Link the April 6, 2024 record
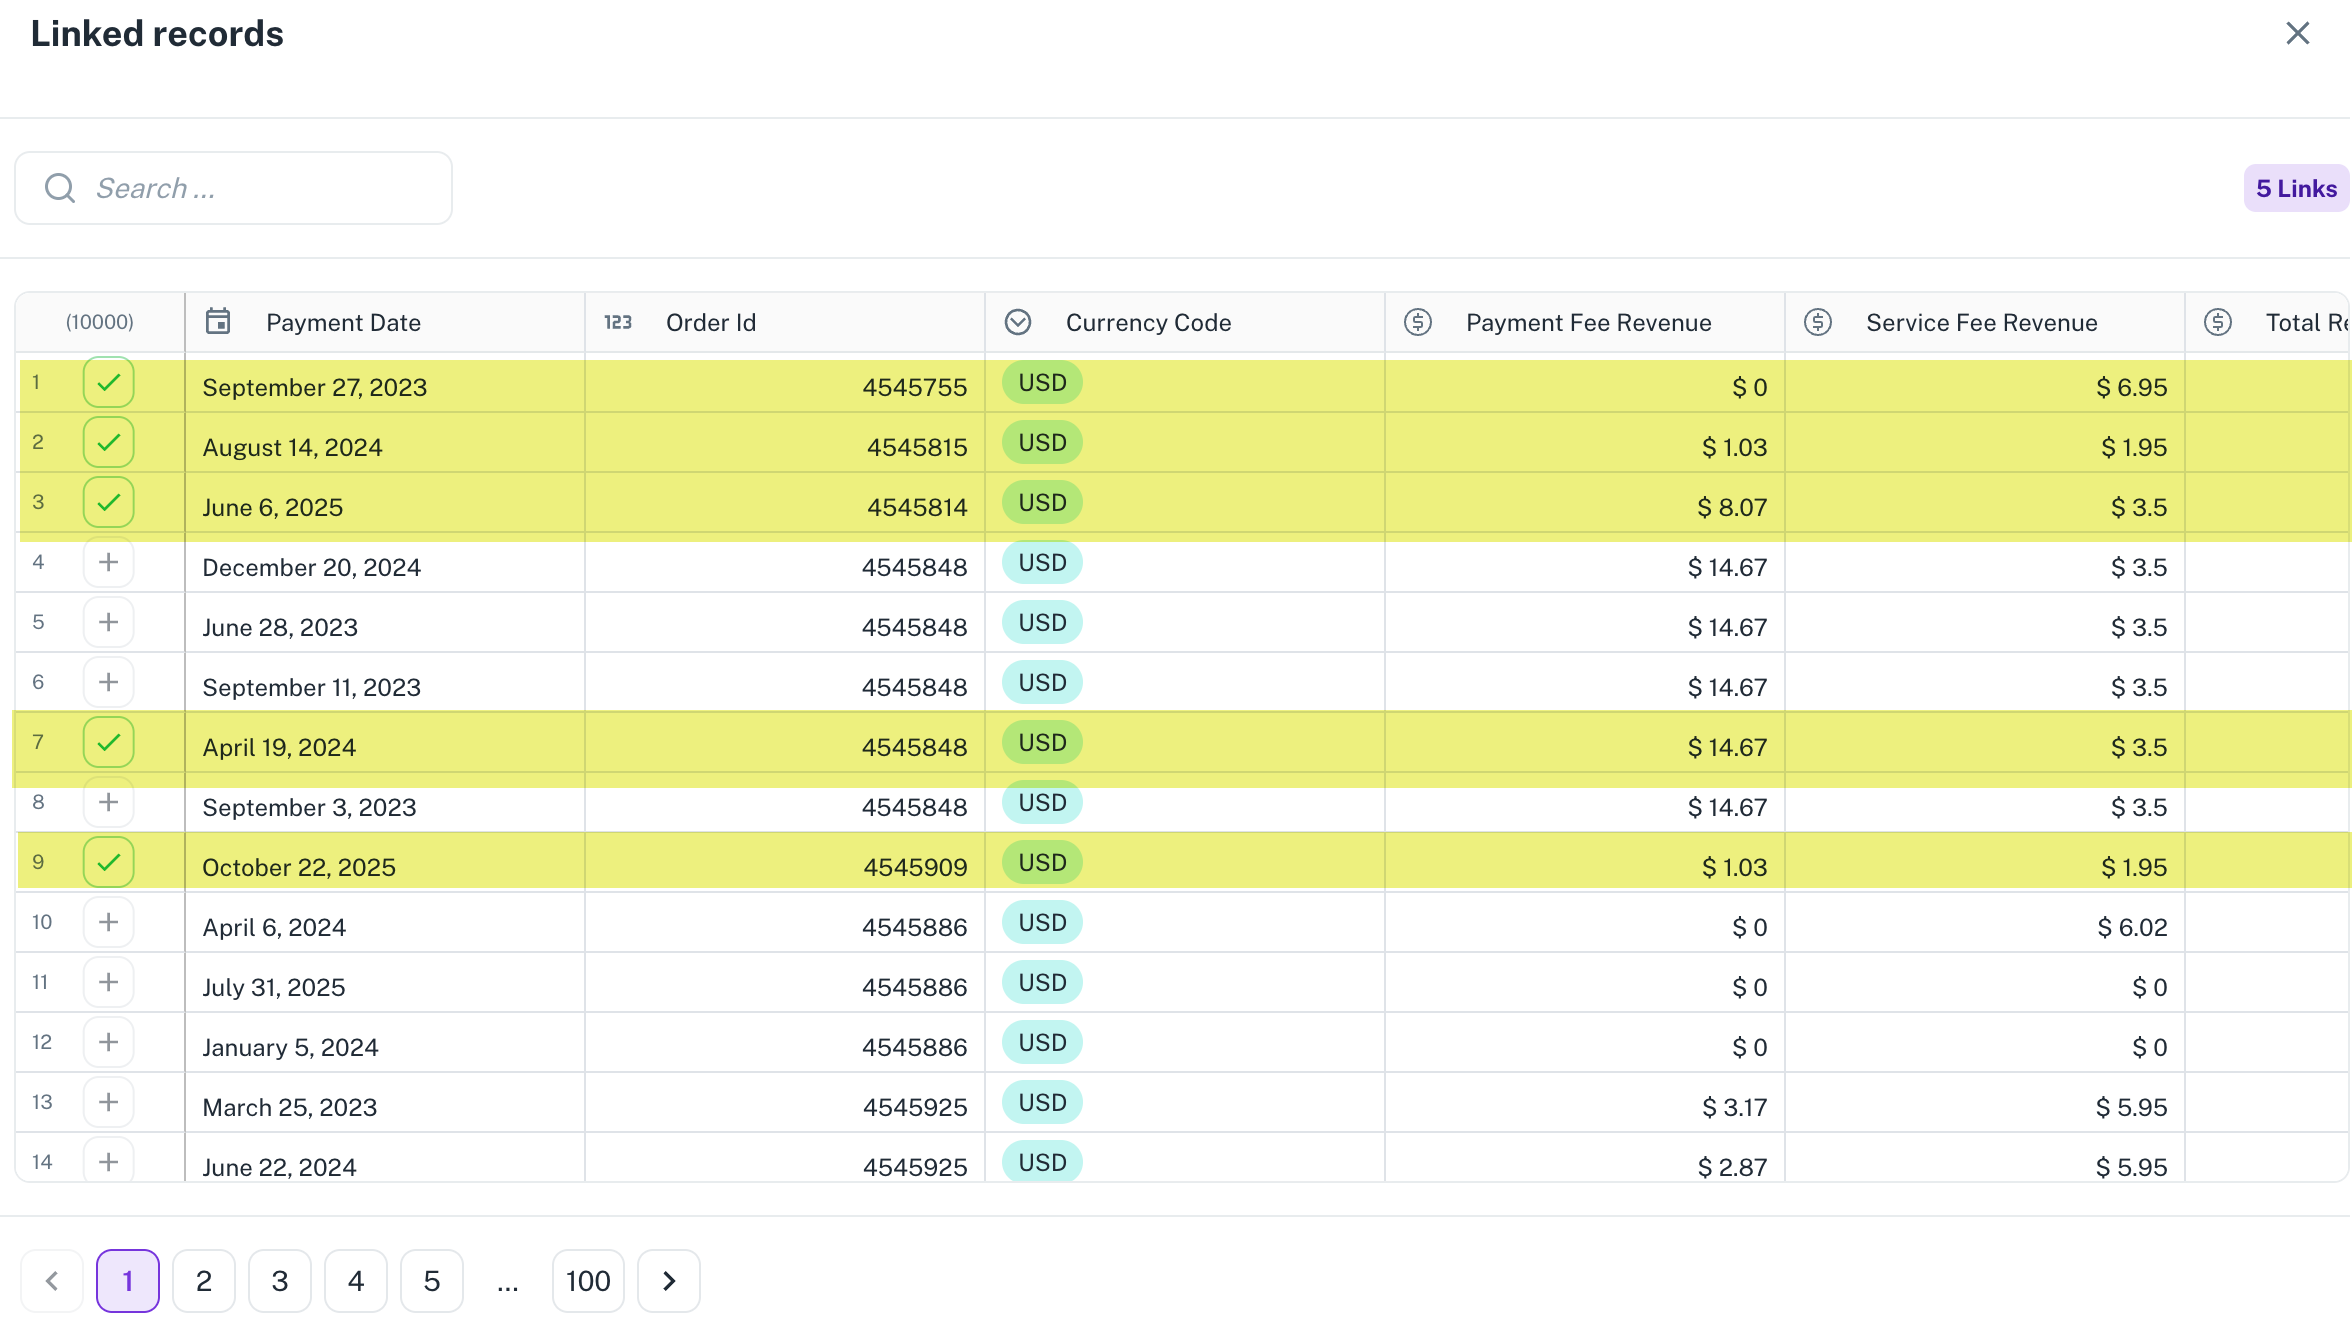 pyautogui.click(x=109, y=922)
